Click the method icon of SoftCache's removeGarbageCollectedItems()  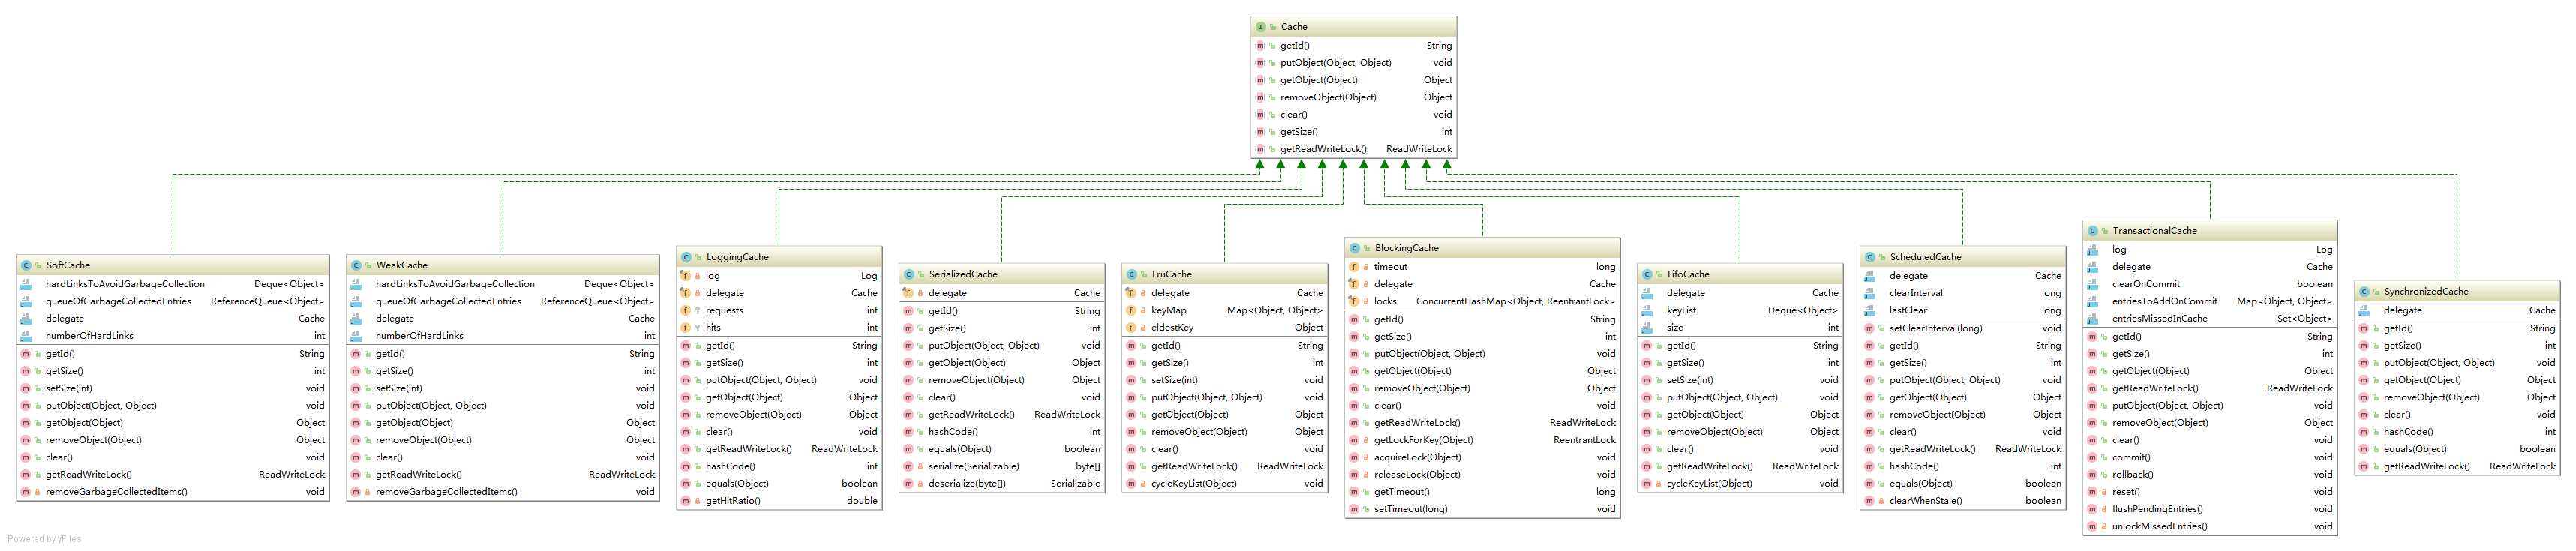click(x=25, y=492)
